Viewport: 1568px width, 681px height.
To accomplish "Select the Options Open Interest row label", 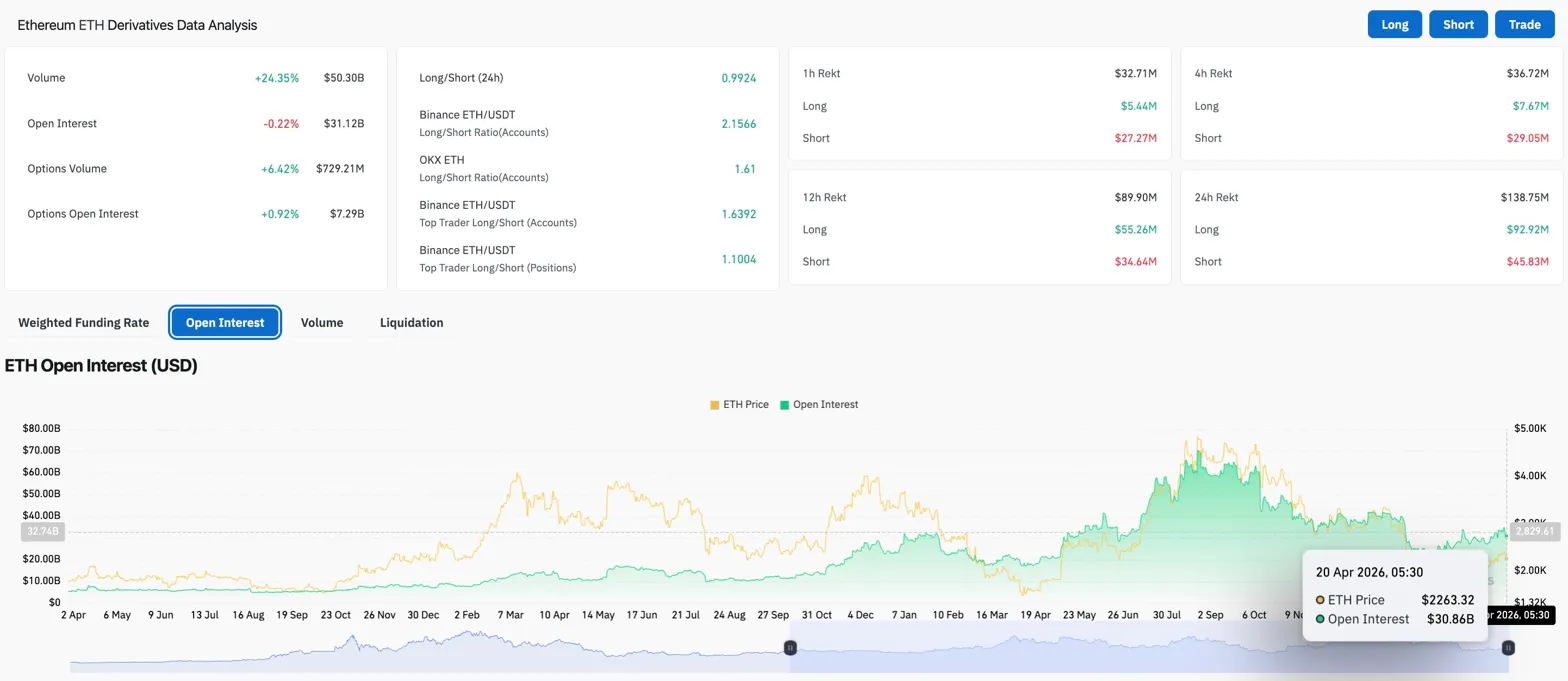I will point(83,214).
